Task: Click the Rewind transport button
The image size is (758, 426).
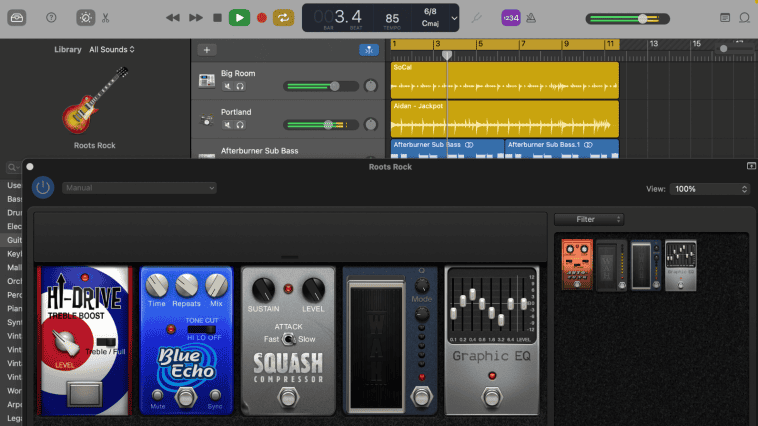Action: [x=173, y=17]
